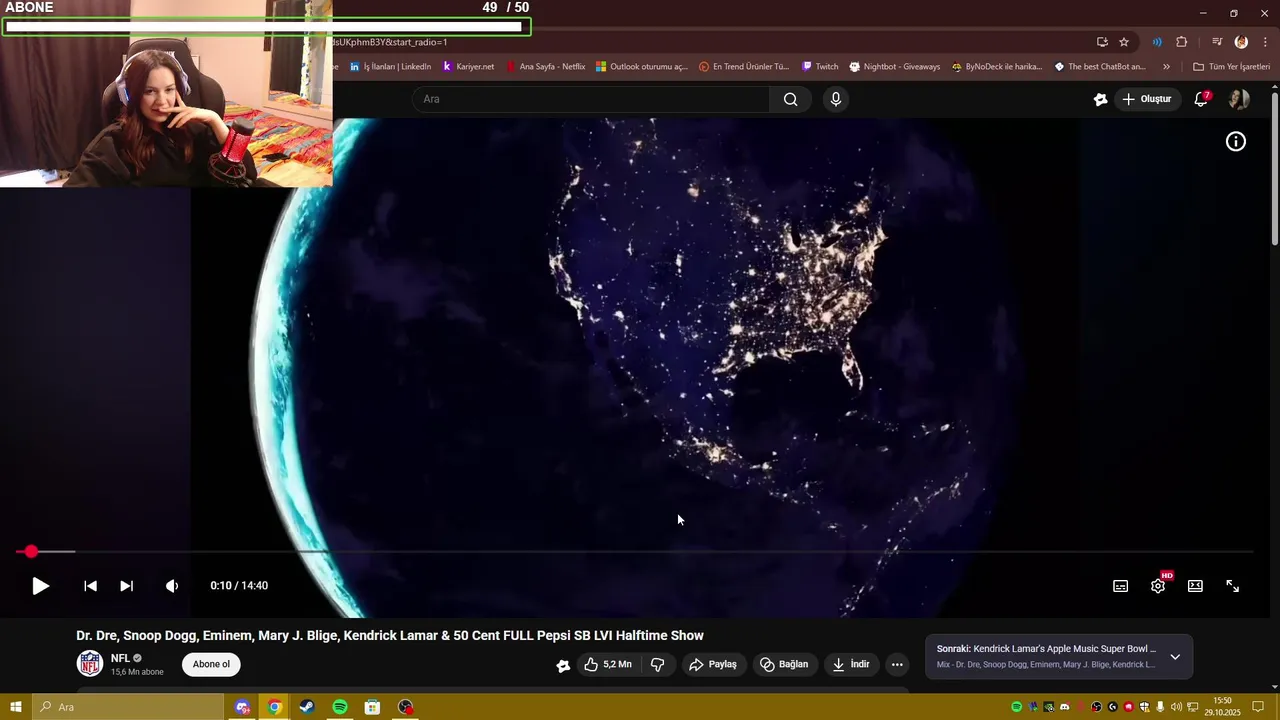Open the Chrome profile avatar
Screen dimensions: 1280x720
(x=1241, y=42)
